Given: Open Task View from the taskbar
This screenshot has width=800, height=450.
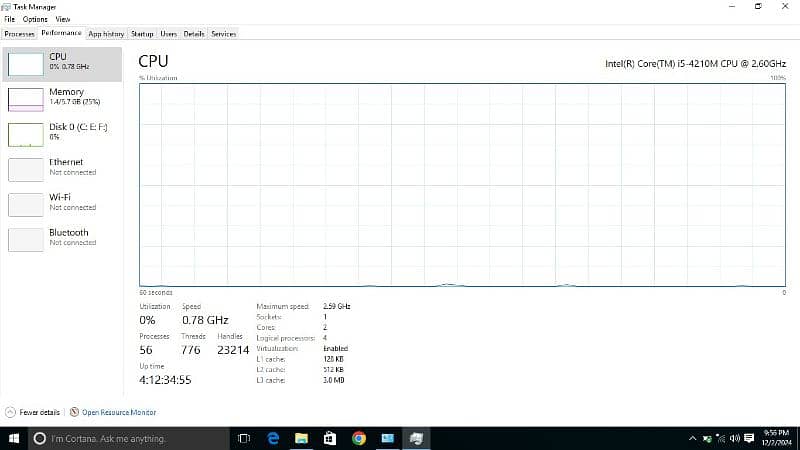Looking at the screenshot, I should pyautogui.click(x=244, y=438).
